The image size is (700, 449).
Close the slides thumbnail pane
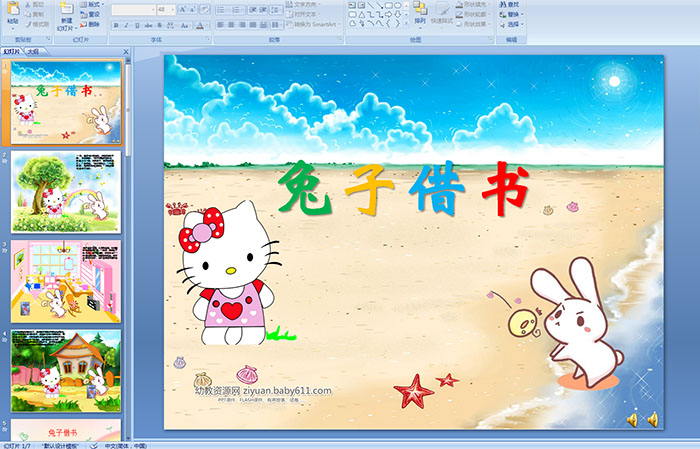coord(126,52)
